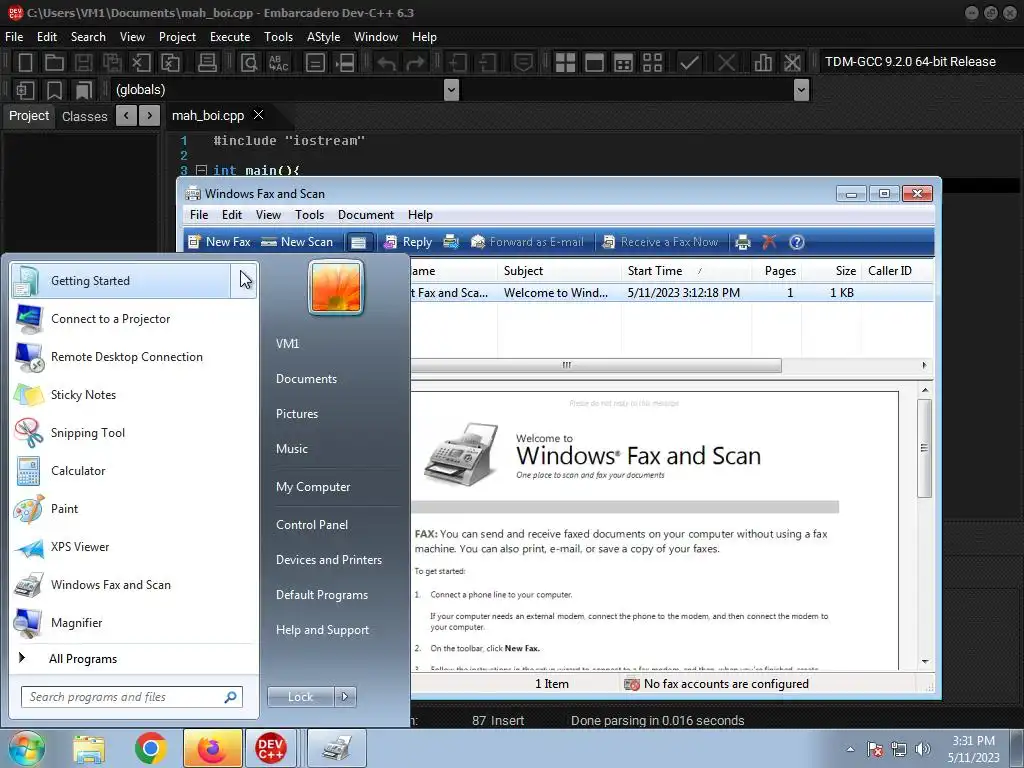Open Documents from Start menu right pane
The height and width of the screenshot is (768, 1024).
306,379
